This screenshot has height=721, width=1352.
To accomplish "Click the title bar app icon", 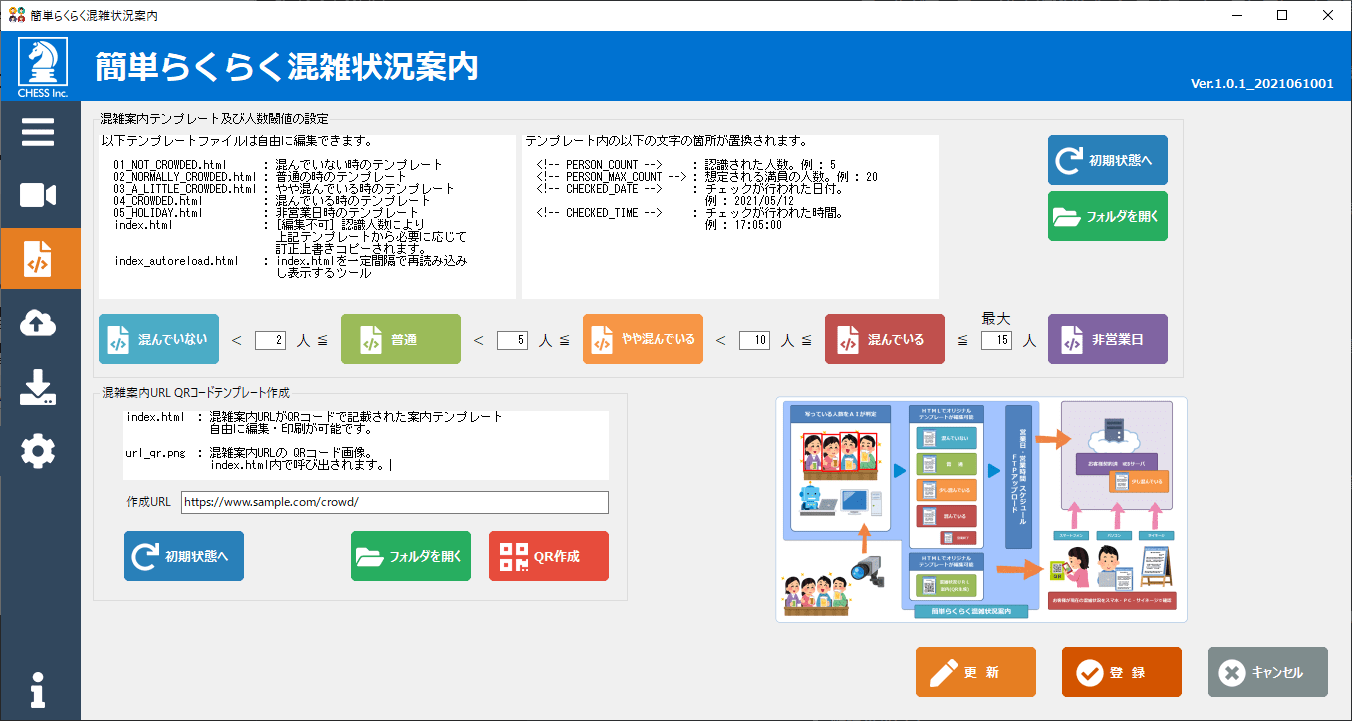I will 16,15.
